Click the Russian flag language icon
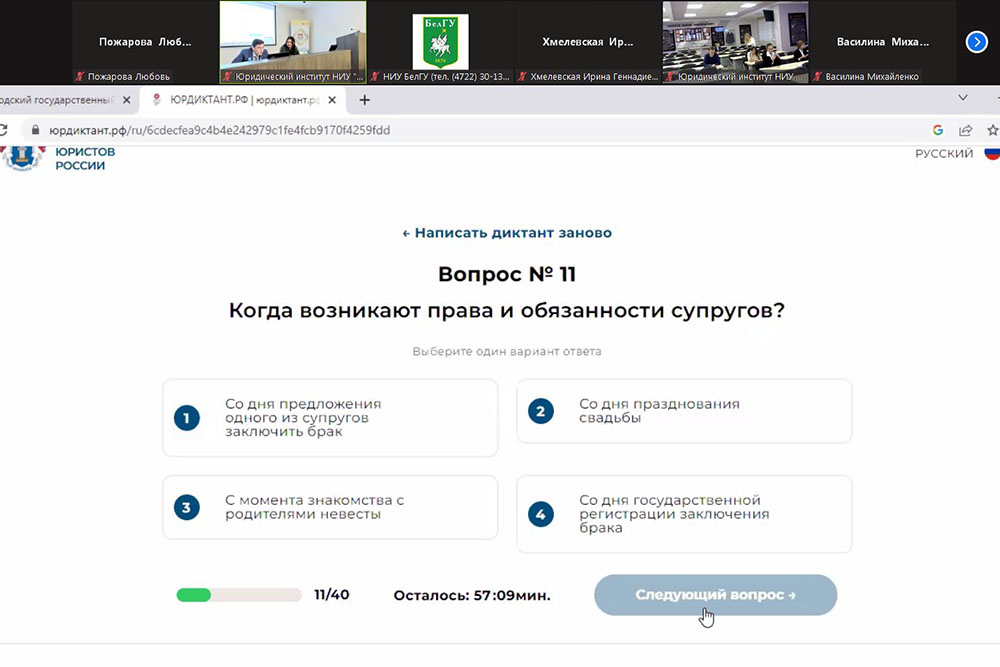Image resolution: width=1000 pixels, height=667 pixels. coord(992,153)
